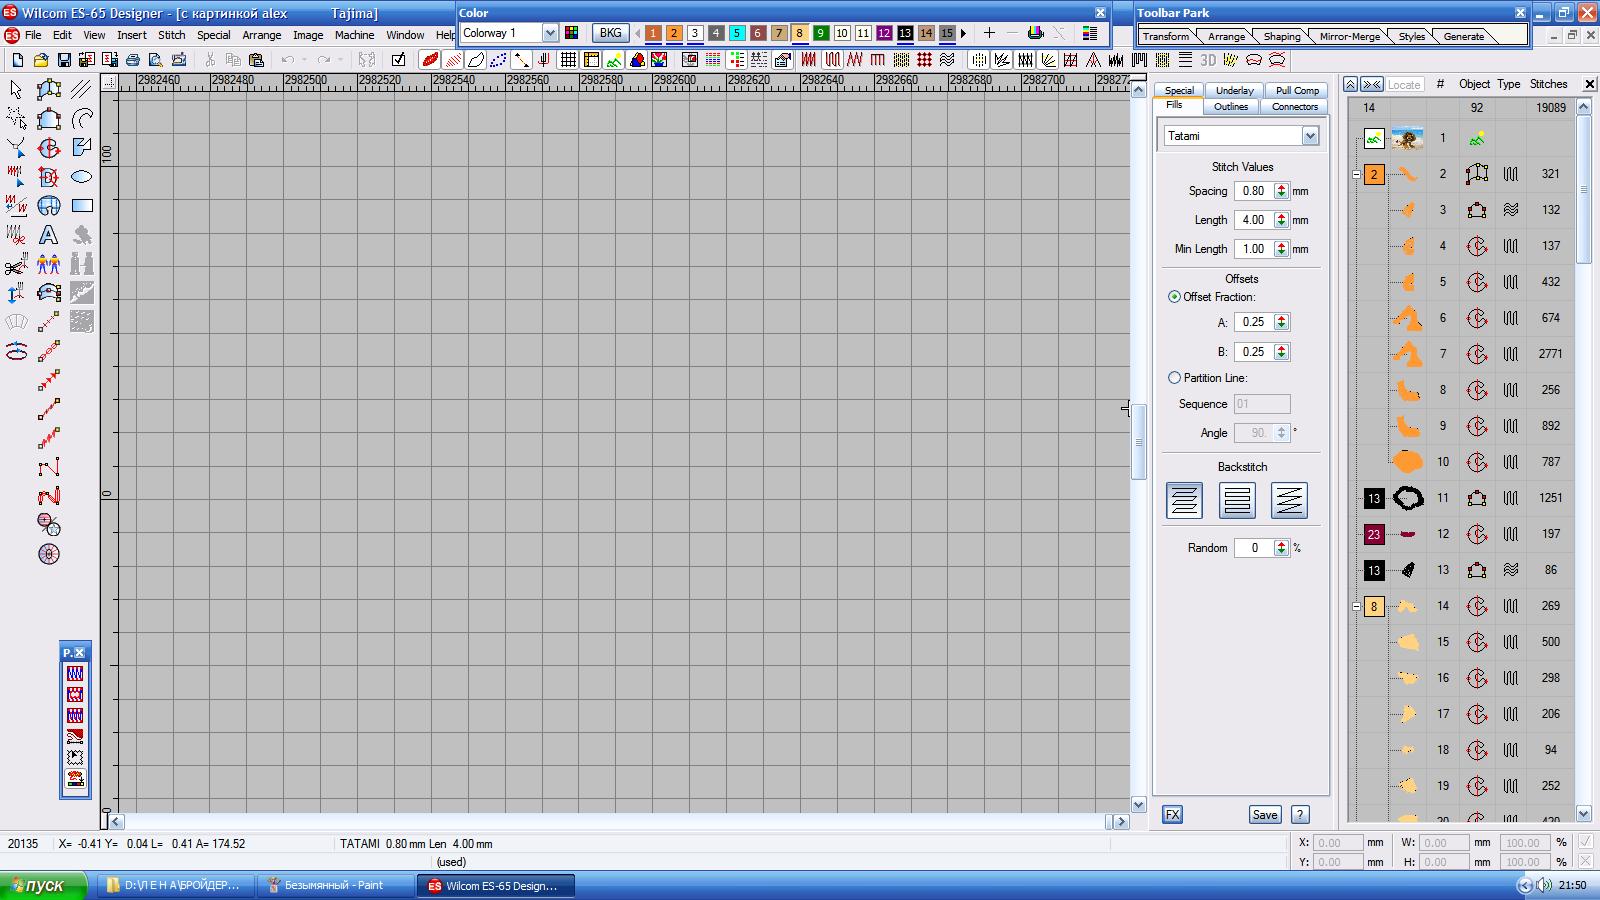
Task: Switch to the Underlay tab
Action: click(1234, 90)
